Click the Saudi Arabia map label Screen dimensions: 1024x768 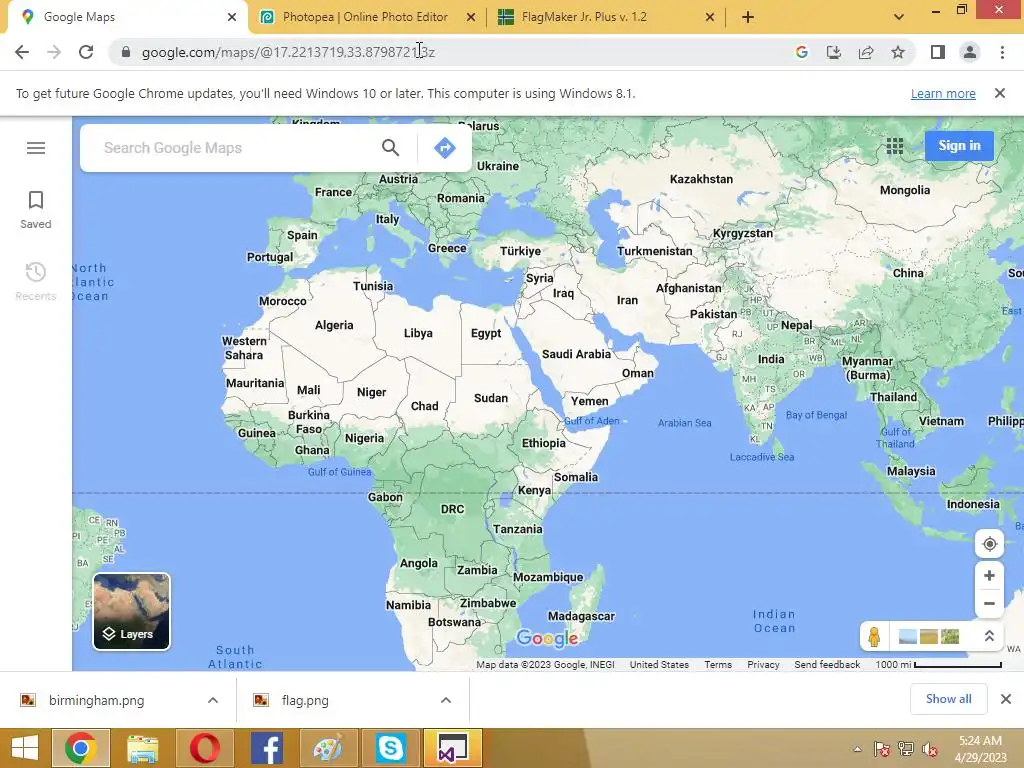tap(576, 354)
